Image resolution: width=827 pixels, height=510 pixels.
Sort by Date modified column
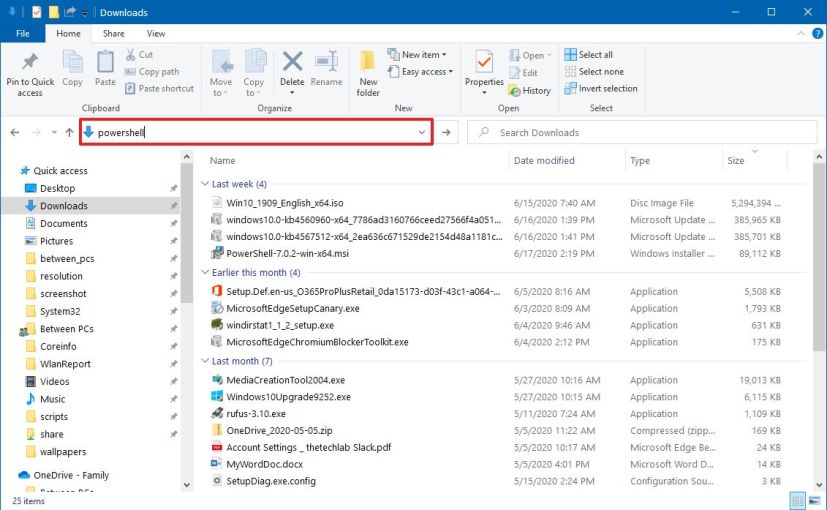(x=544, y=160)
